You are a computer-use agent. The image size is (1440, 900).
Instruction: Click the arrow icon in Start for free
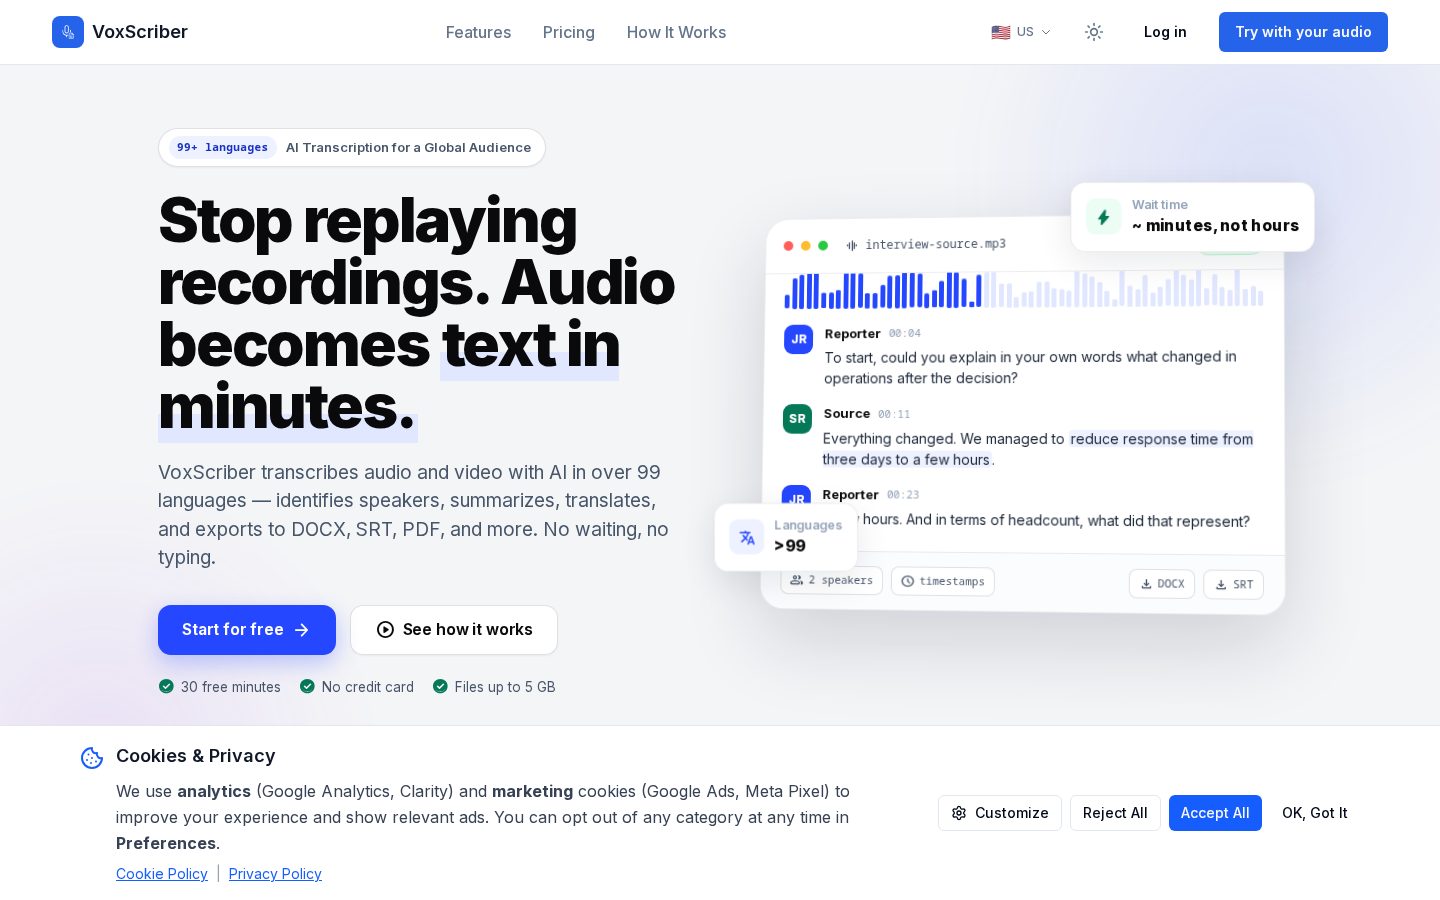[302, 630]
